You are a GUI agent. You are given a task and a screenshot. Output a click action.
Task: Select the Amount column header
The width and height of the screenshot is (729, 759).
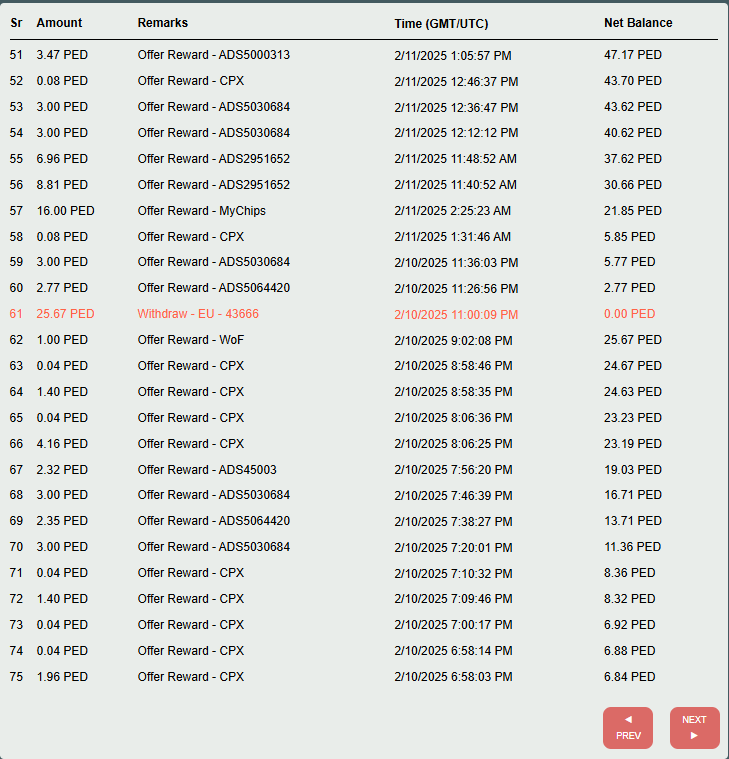click(59, 23)
